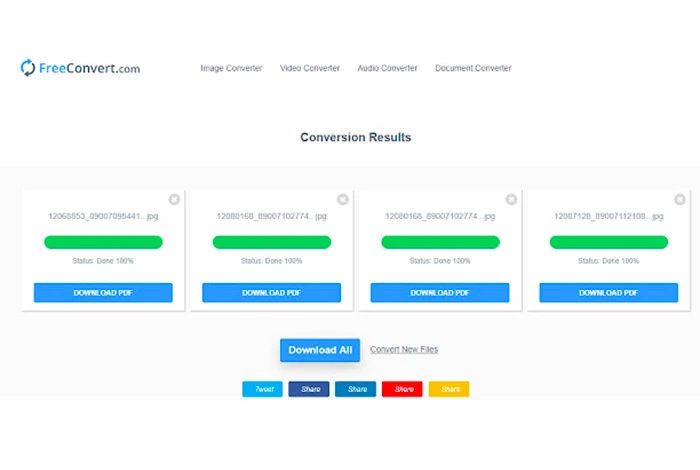
Task: Download PDF in the second file card
Action: (x=271, y=292)
